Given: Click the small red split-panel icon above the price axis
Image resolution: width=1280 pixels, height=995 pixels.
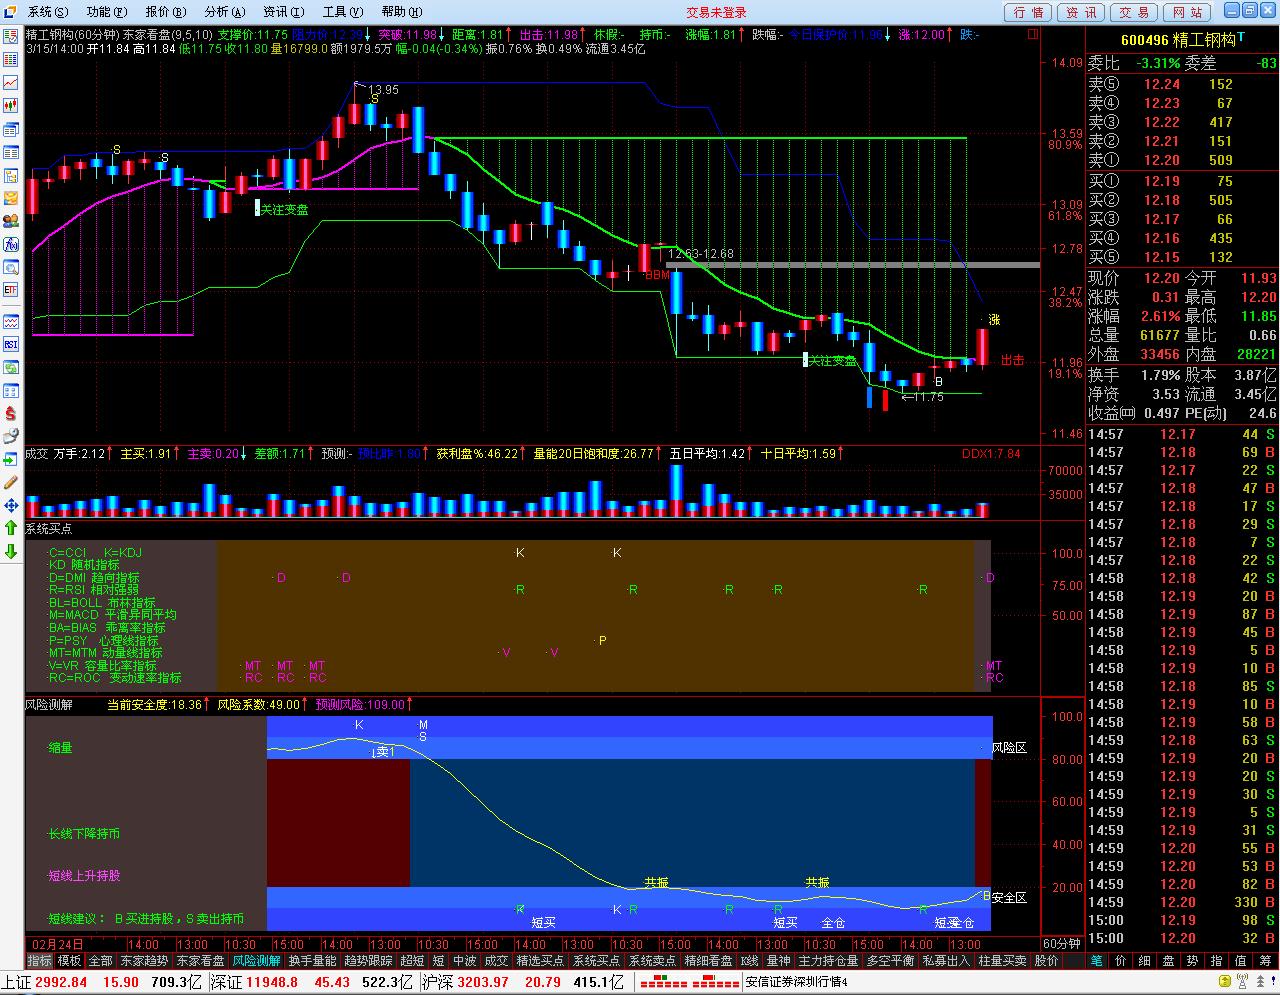Looking at the screenshot, I should tap(1033, 34).
